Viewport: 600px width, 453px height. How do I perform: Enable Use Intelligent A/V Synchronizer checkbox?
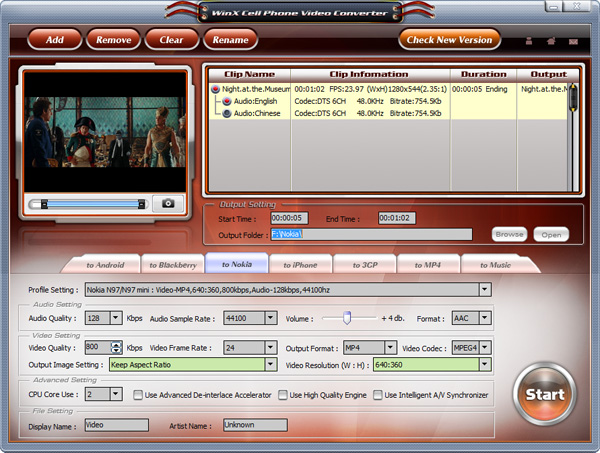(x=378, y=395)
